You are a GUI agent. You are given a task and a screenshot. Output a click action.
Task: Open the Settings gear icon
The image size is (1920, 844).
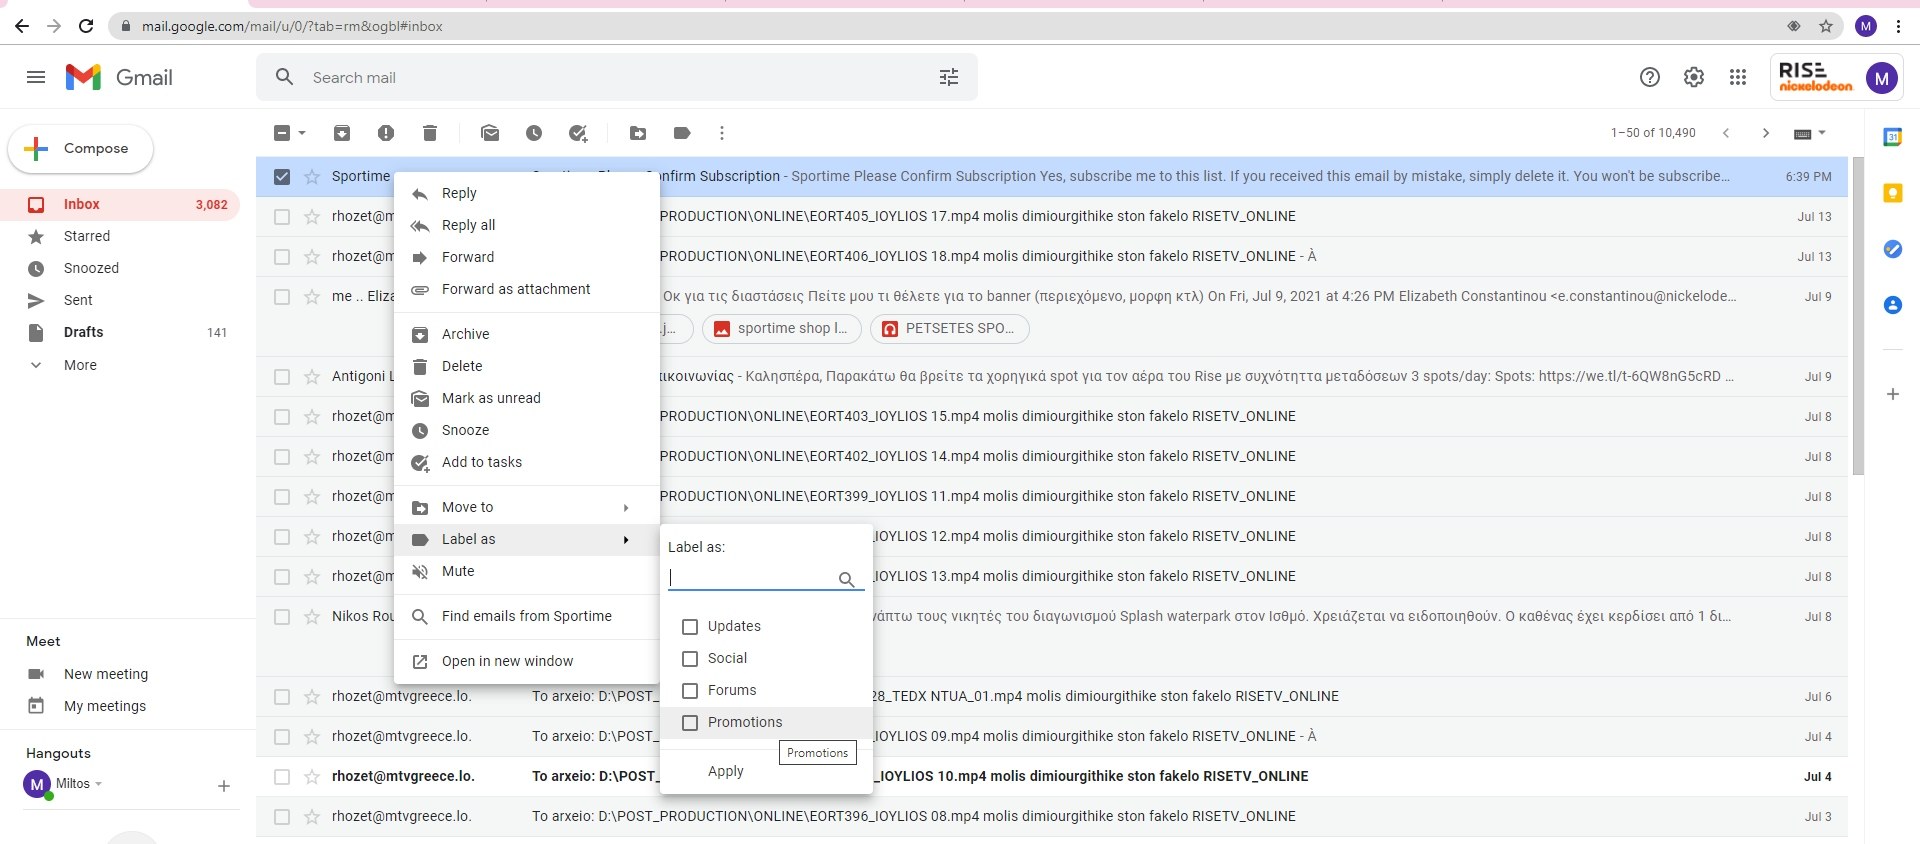point(1694,77)
